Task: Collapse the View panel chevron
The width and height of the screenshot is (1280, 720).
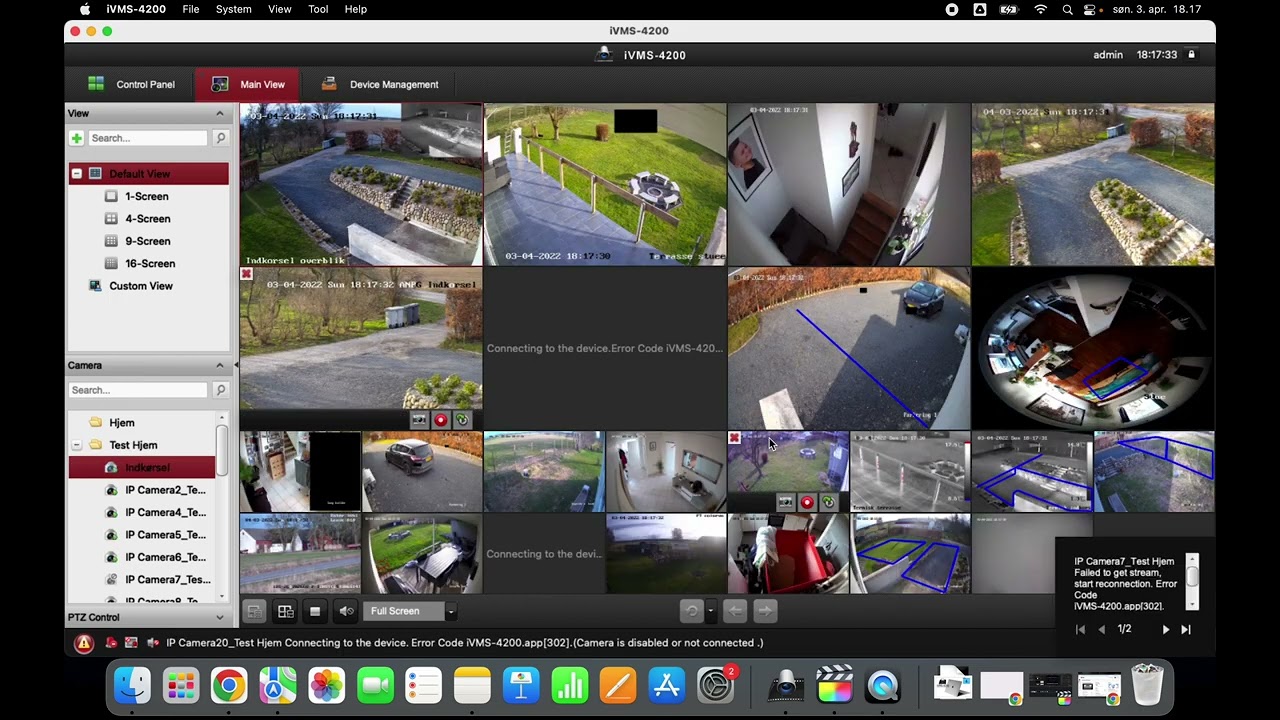Action: tap(220, 114)
